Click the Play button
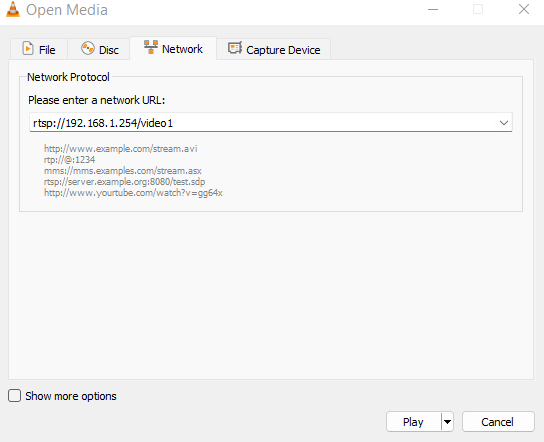 414,422
